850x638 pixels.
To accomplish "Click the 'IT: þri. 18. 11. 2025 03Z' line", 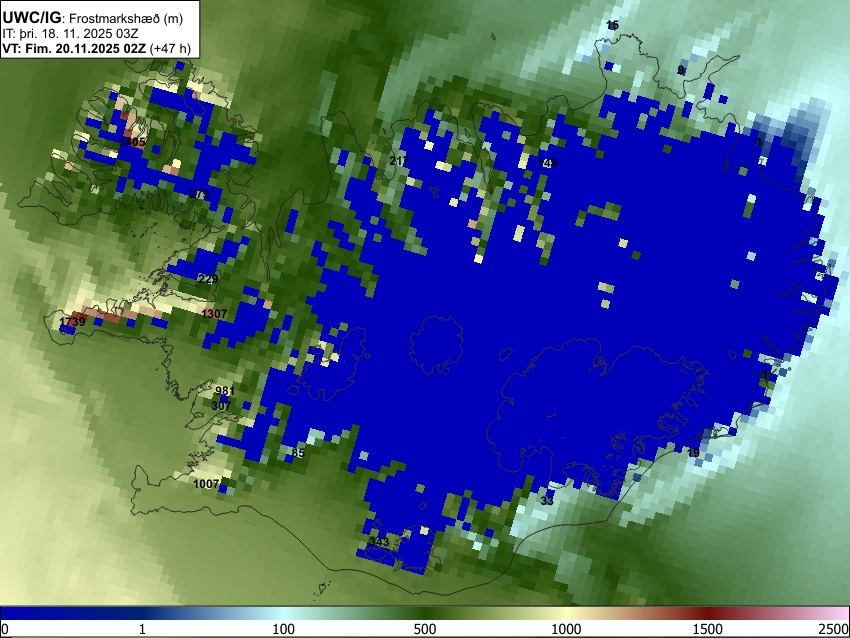I will pyautogui.click(x=70, y=34).
